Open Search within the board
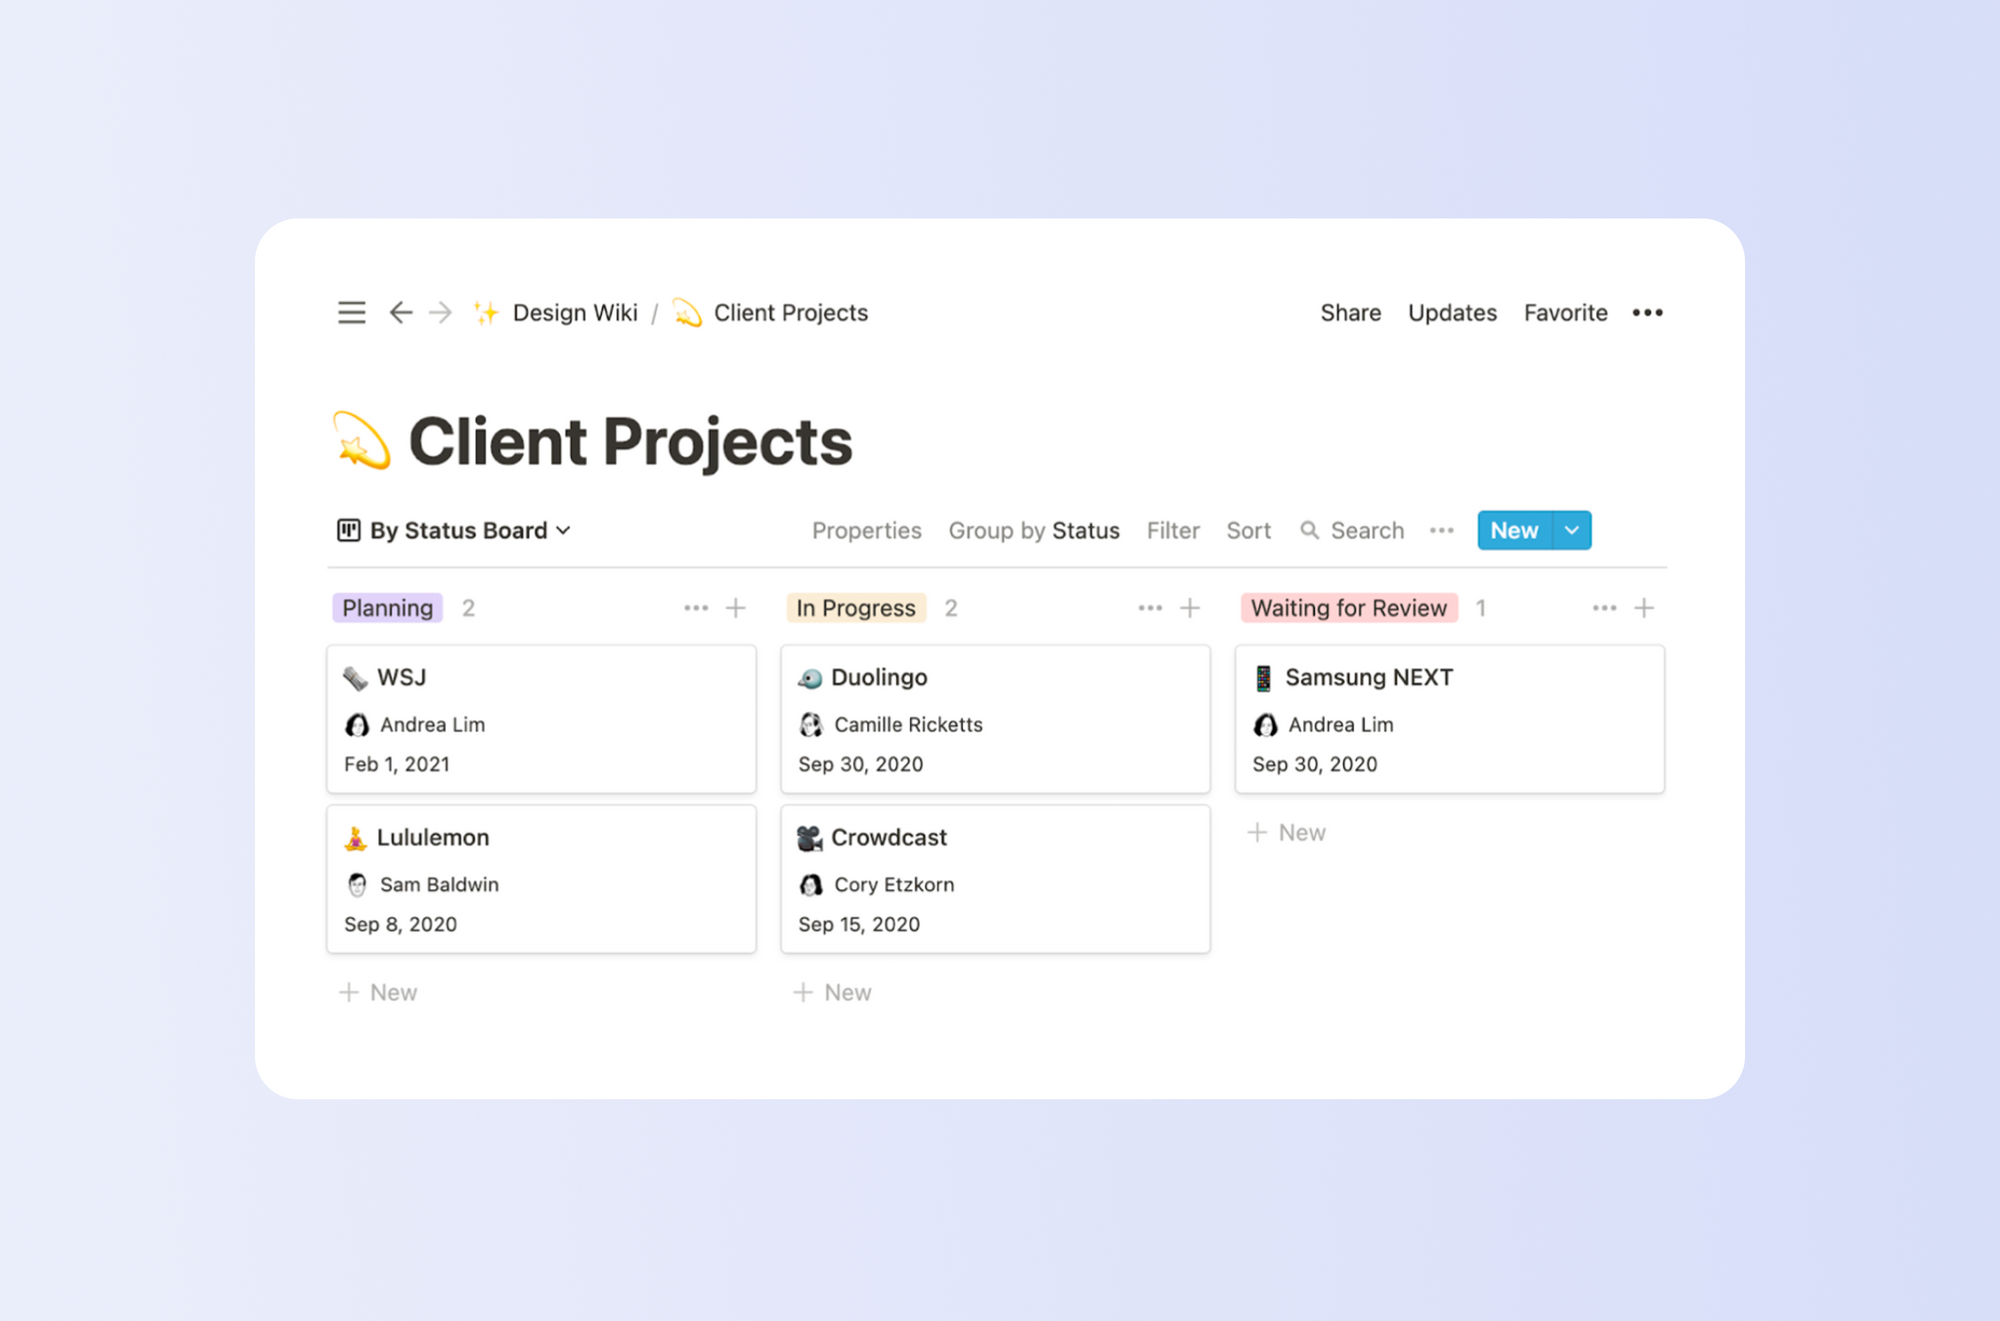Screen dimensions: 2000x1321 click(1352, 530)
